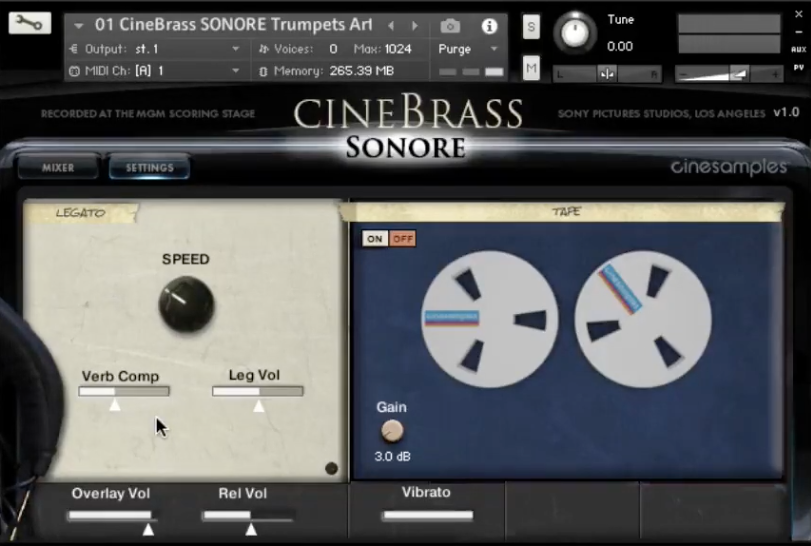This screenshot has width=811, height=546.
Task: Click the Voices count value 0
Action: click(x=333, y=49)
